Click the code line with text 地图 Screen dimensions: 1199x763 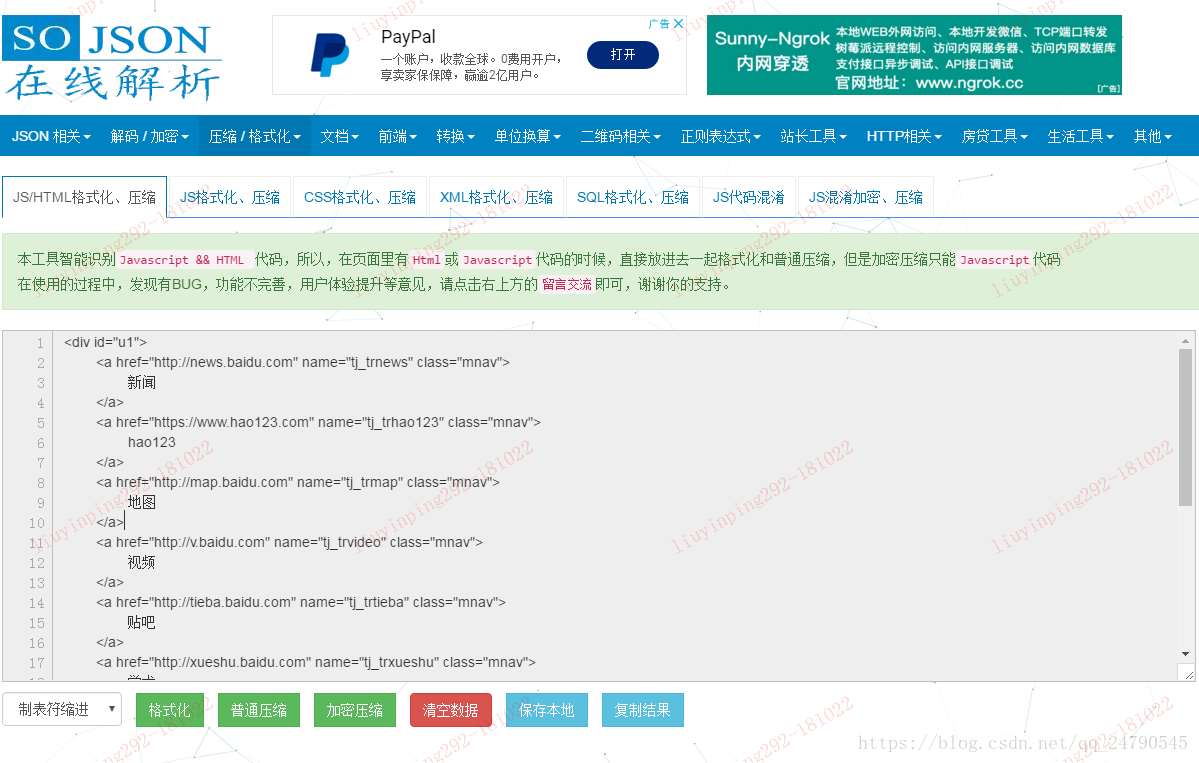[141, 502]
